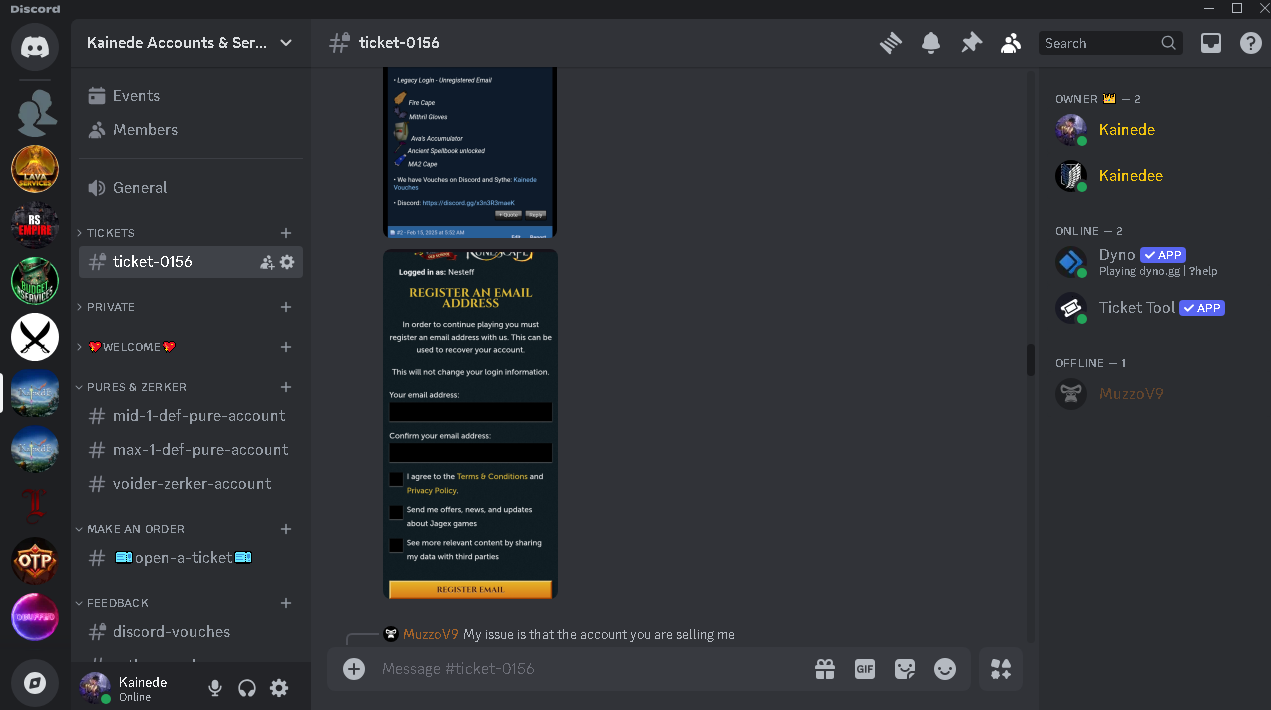Mute microphone in user panel

[x=214, y=688]
